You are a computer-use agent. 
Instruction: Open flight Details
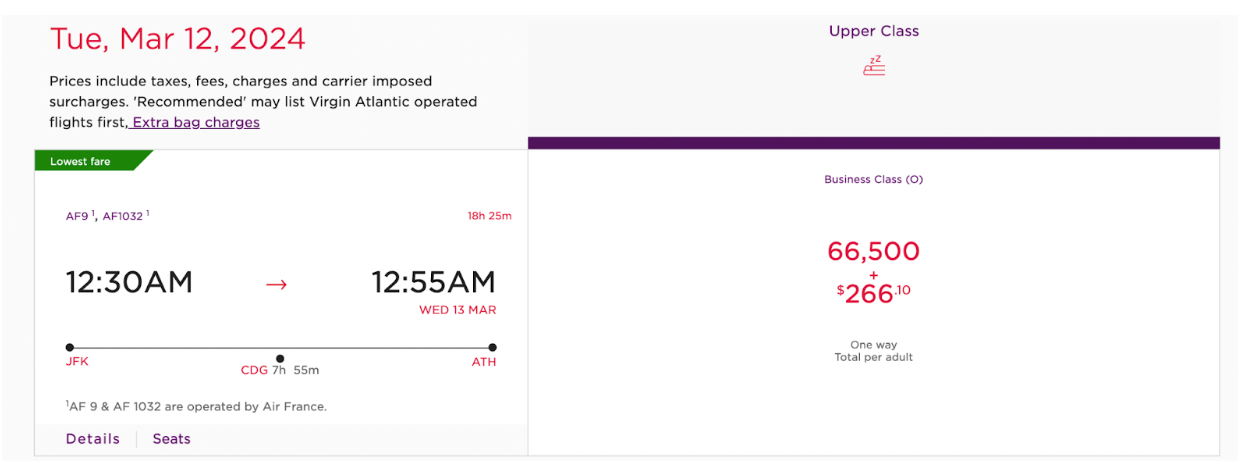(93, 439)
